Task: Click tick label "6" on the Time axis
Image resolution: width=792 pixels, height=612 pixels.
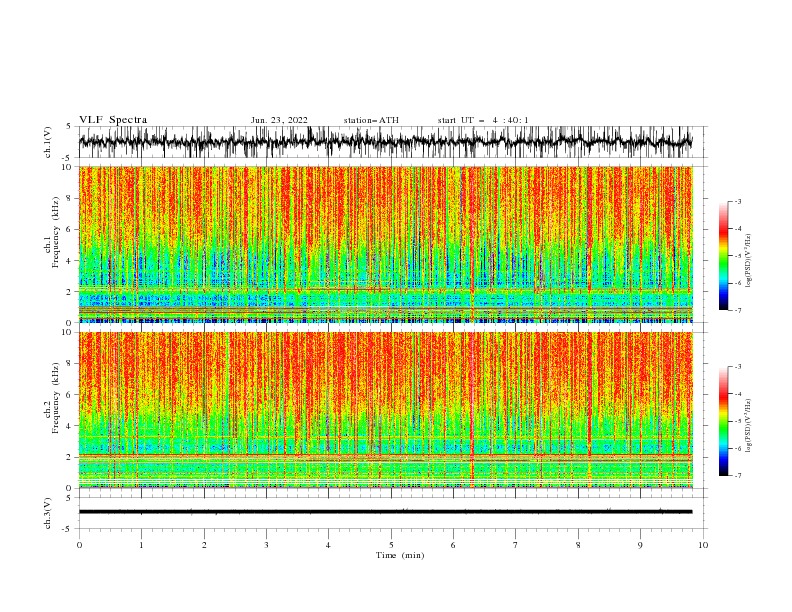Action: (x=453, y=545)
